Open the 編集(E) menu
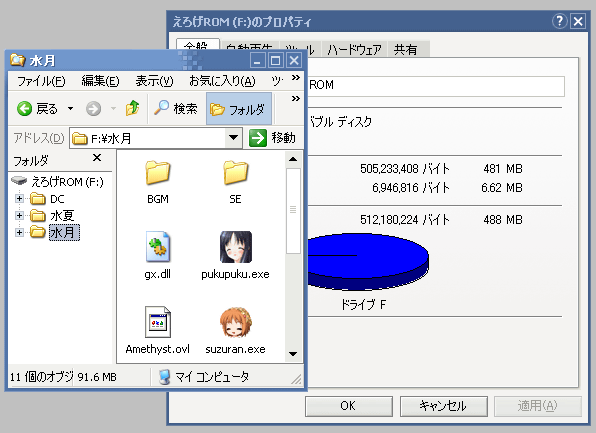This screenshot has height=433, width=596. [x=100, y=81]
